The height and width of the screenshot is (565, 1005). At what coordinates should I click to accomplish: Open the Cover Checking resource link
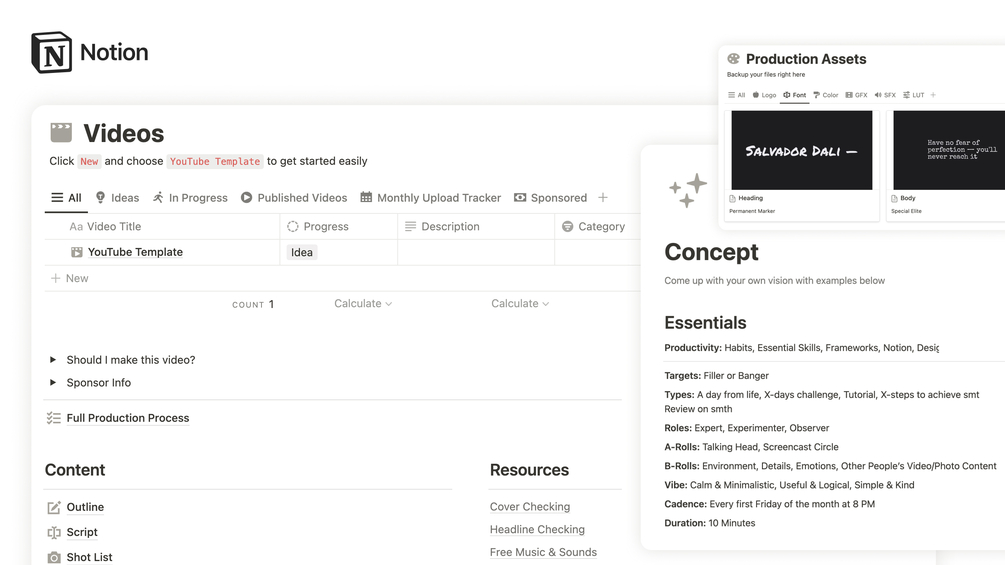(530, 507)
